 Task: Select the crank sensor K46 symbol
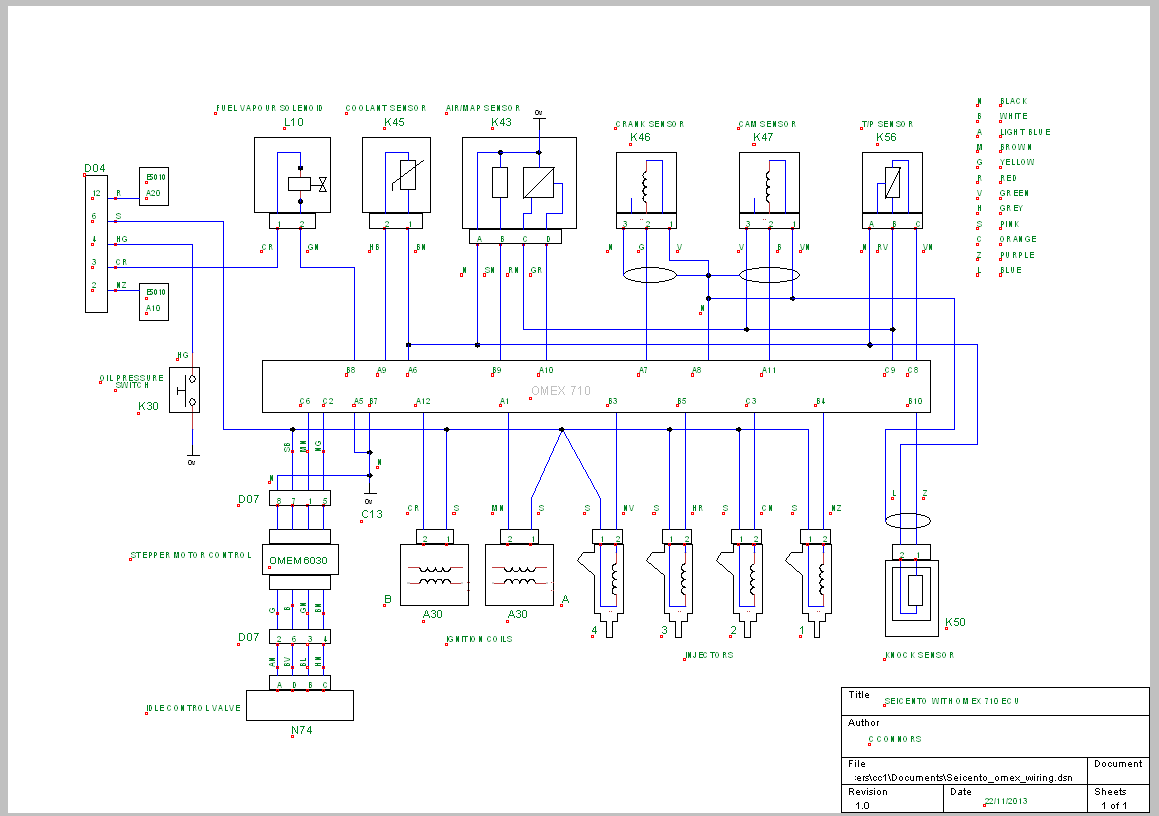pos(646,183)
